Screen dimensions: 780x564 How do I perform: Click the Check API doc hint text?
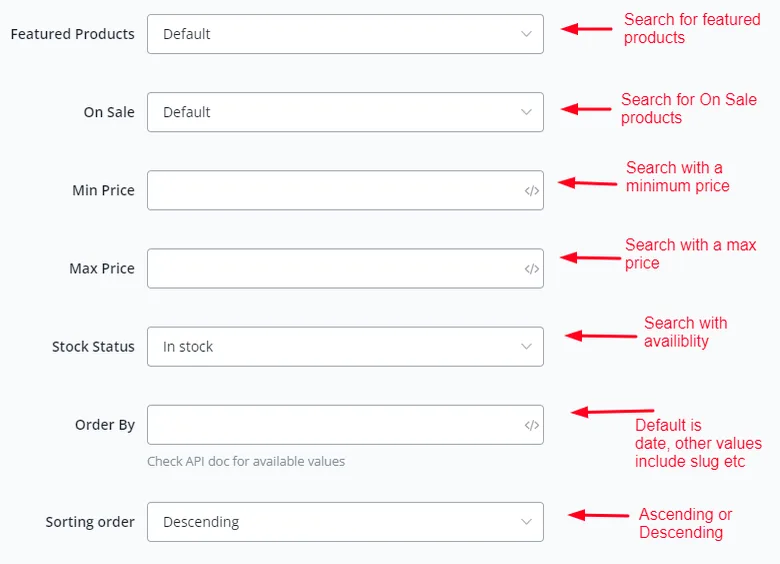click(246, 462)
